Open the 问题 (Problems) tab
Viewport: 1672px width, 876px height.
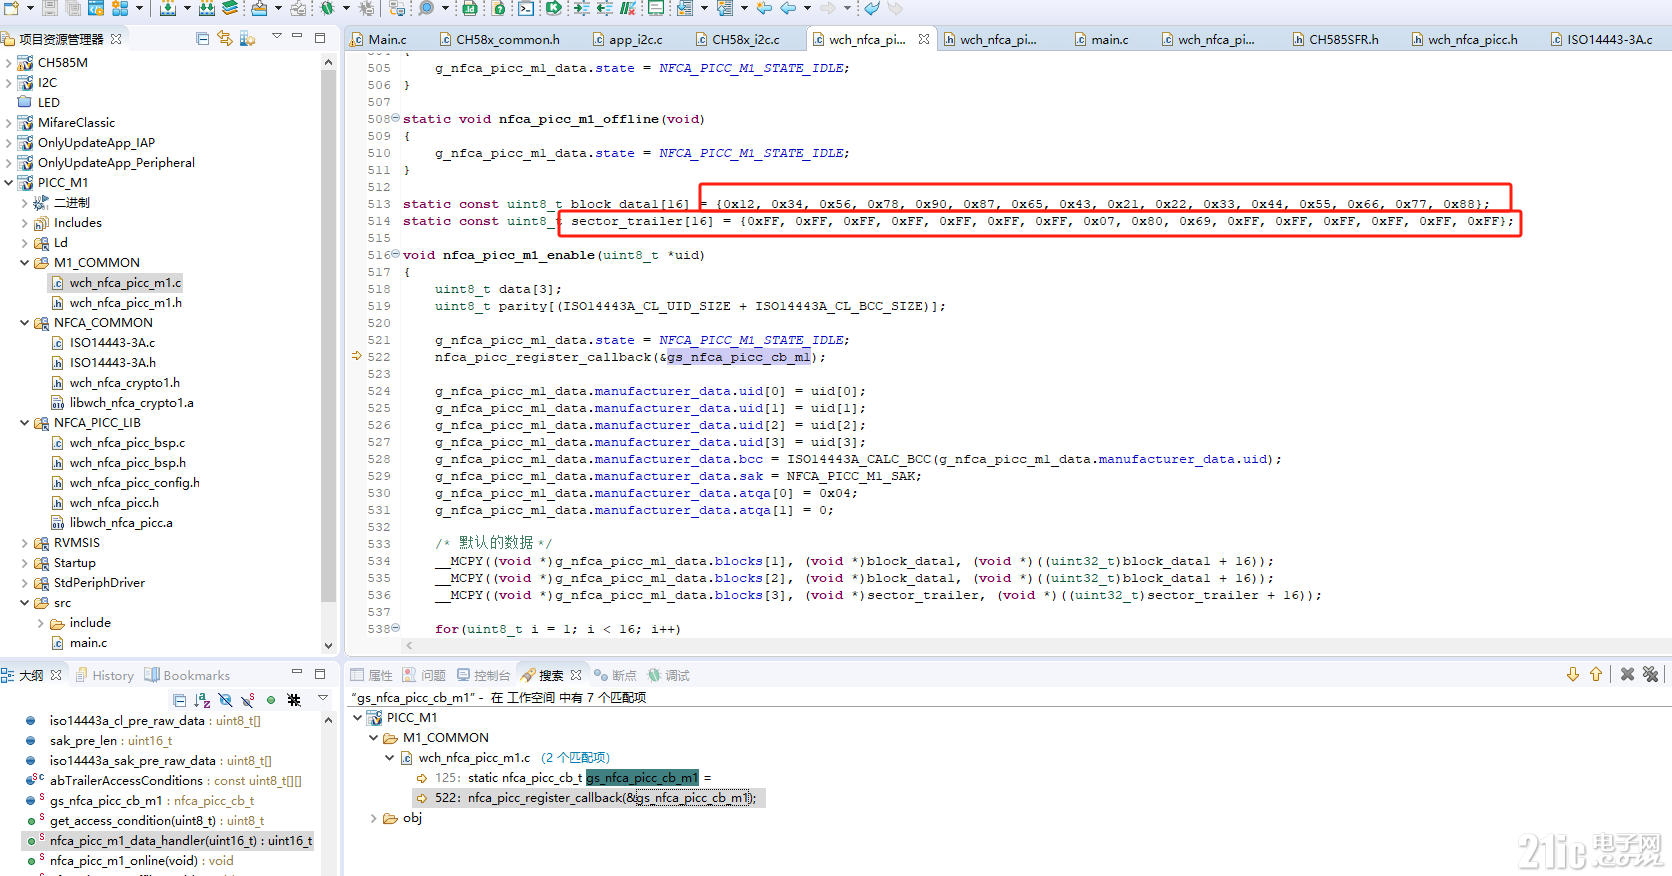point(424,675)
